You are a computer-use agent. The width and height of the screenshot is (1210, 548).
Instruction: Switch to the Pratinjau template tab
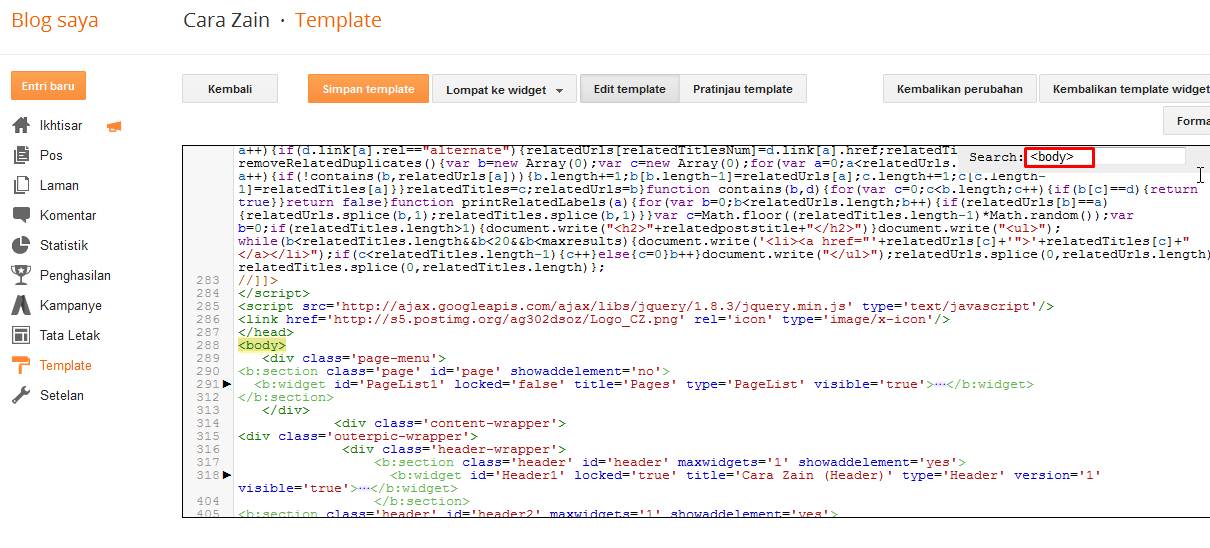[x=743, y=89]
